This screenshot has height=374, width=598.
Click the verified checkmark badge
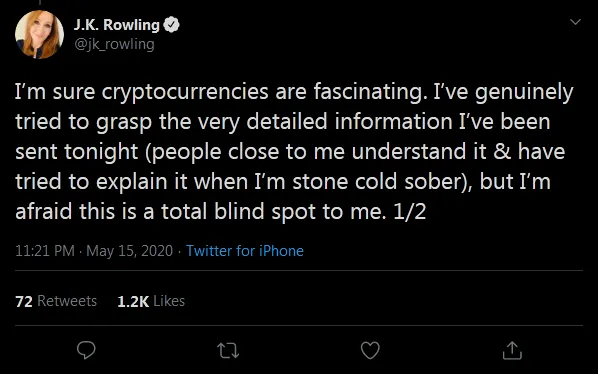pyautogui.click(x=171, y=25)
